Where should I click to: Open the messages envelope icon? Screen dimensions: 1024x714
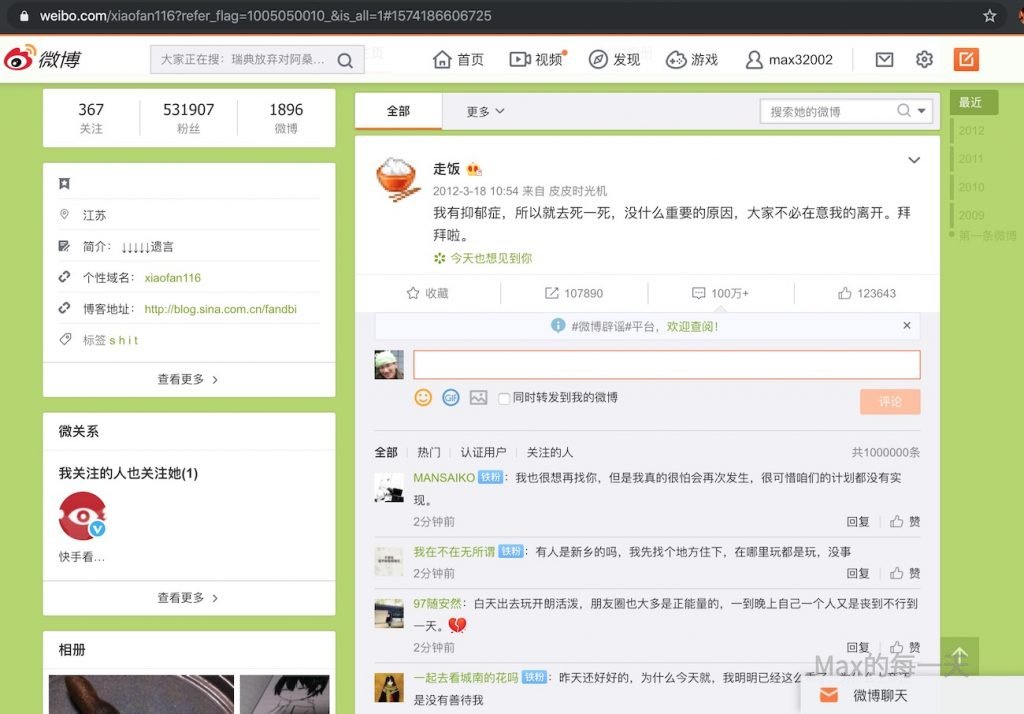tap(884, 59)
